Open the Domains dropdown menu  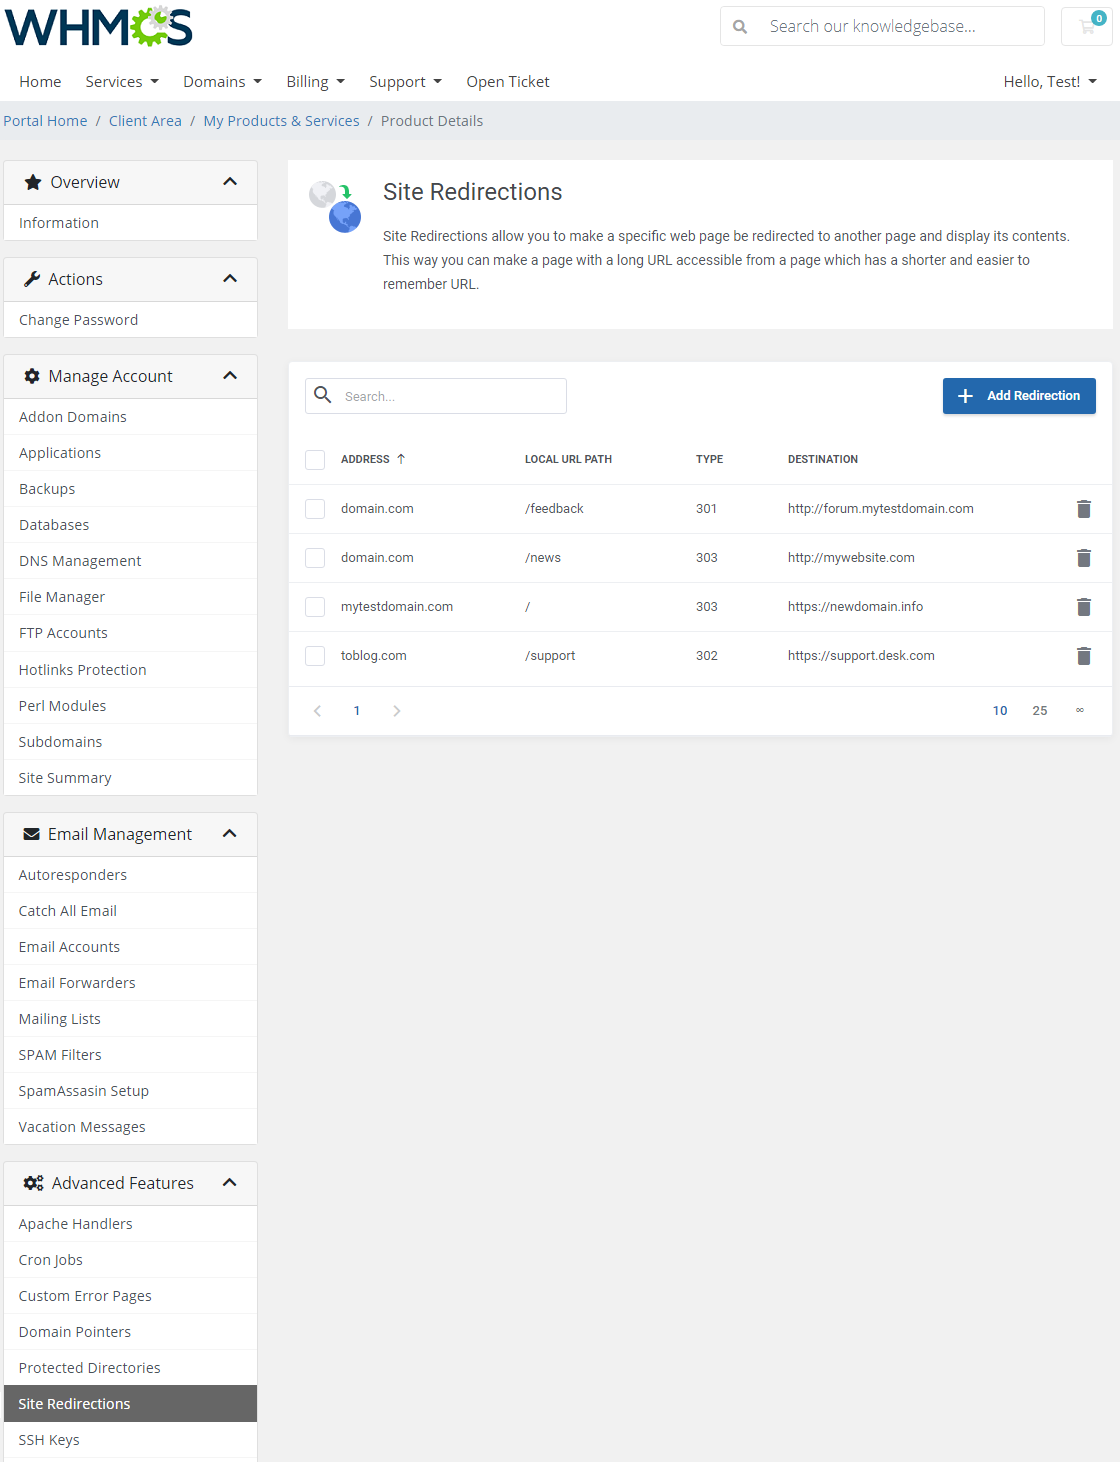[222, 82]
